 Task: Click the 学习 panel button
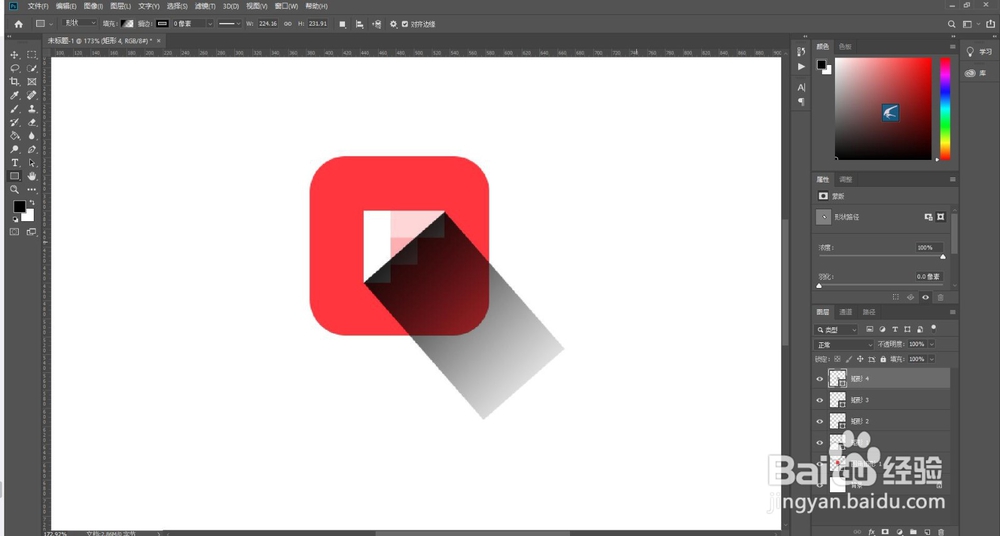click(x=980, y=52)
